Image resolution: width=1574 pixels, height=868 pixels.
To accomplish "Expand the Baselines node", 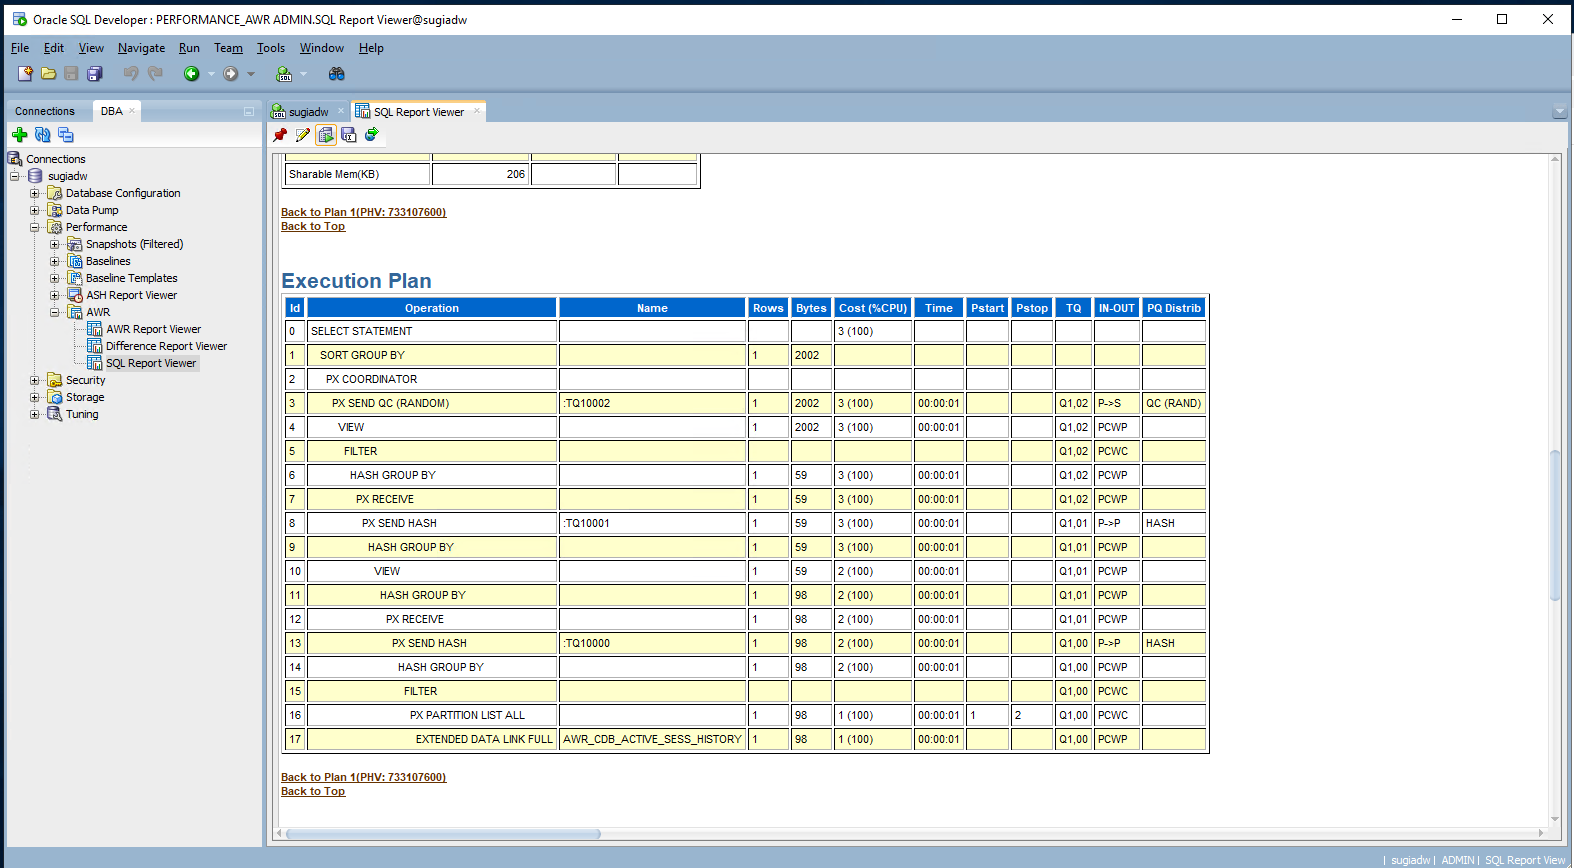I will (55, 261).
